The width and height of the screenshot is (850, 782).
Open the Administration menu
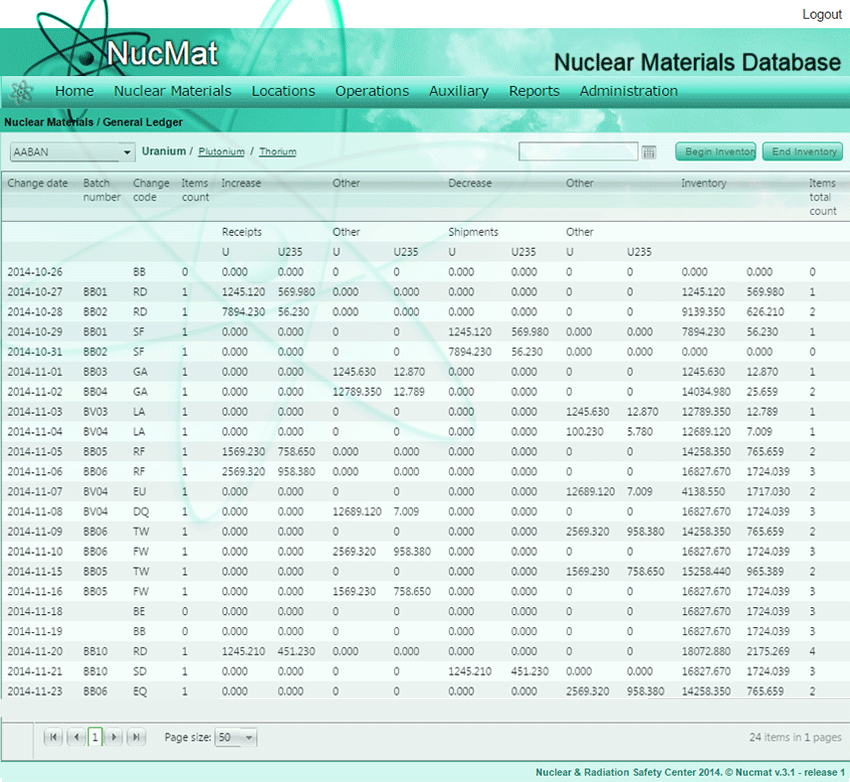(628, 91)
